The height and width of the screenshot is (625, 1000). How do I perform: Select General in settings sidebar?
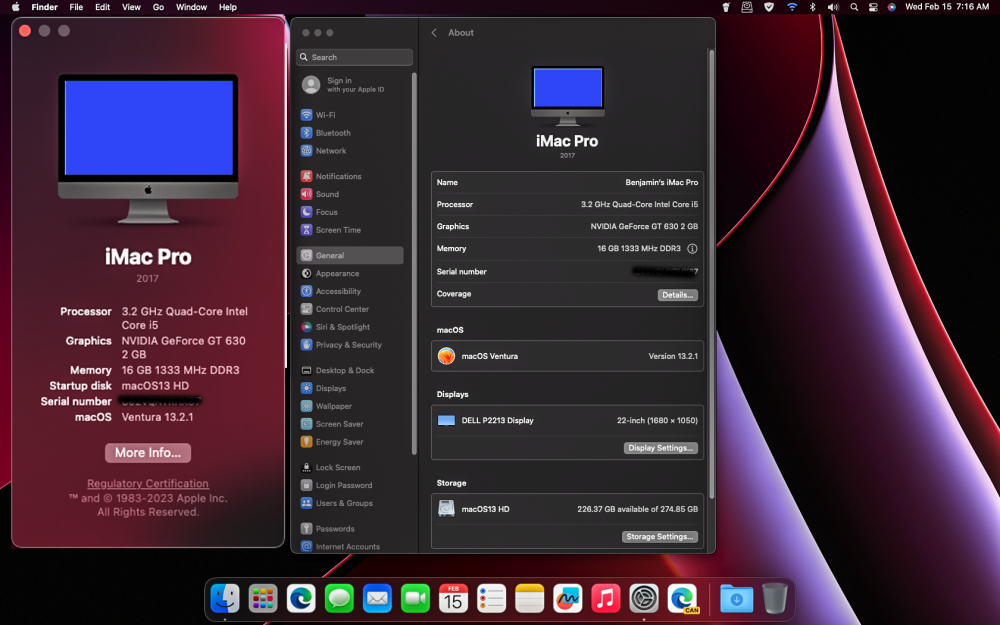[350, 255]
